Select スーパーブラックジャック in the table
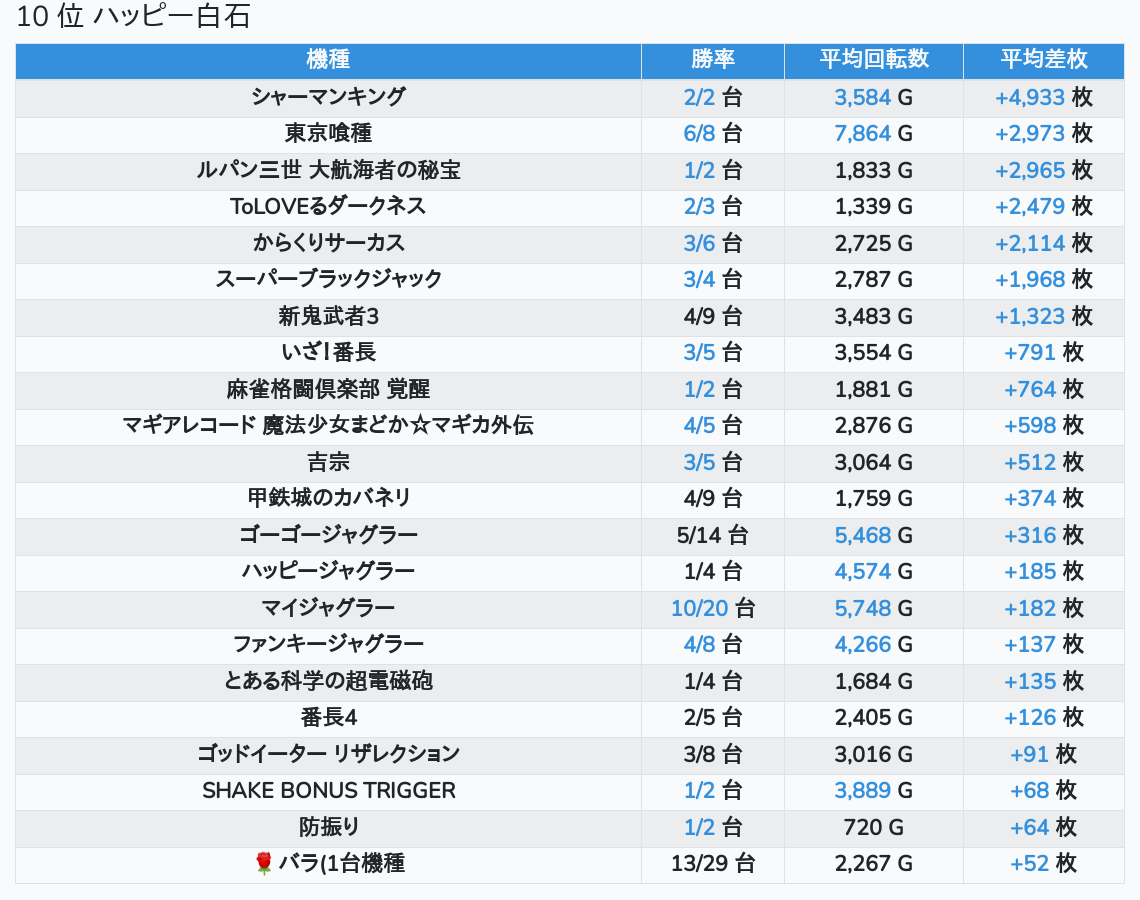 [x=328, y=279]
